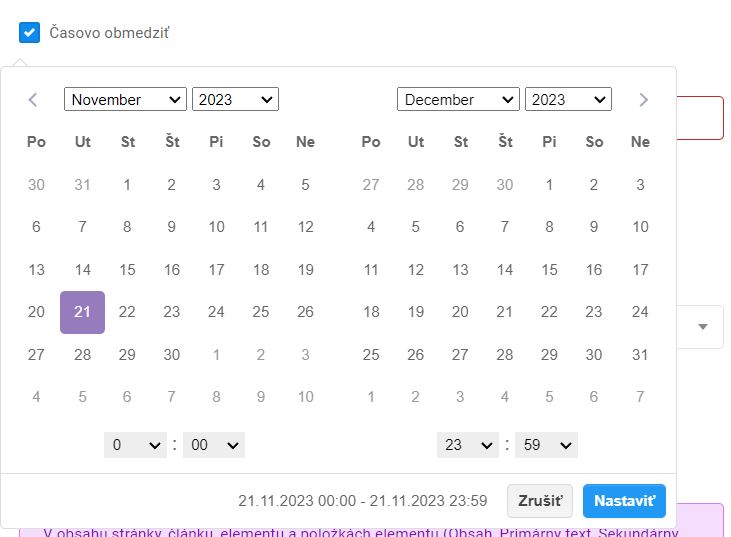
Task: Choose December 25 in right calendar
Action: [x=371, y=355]
